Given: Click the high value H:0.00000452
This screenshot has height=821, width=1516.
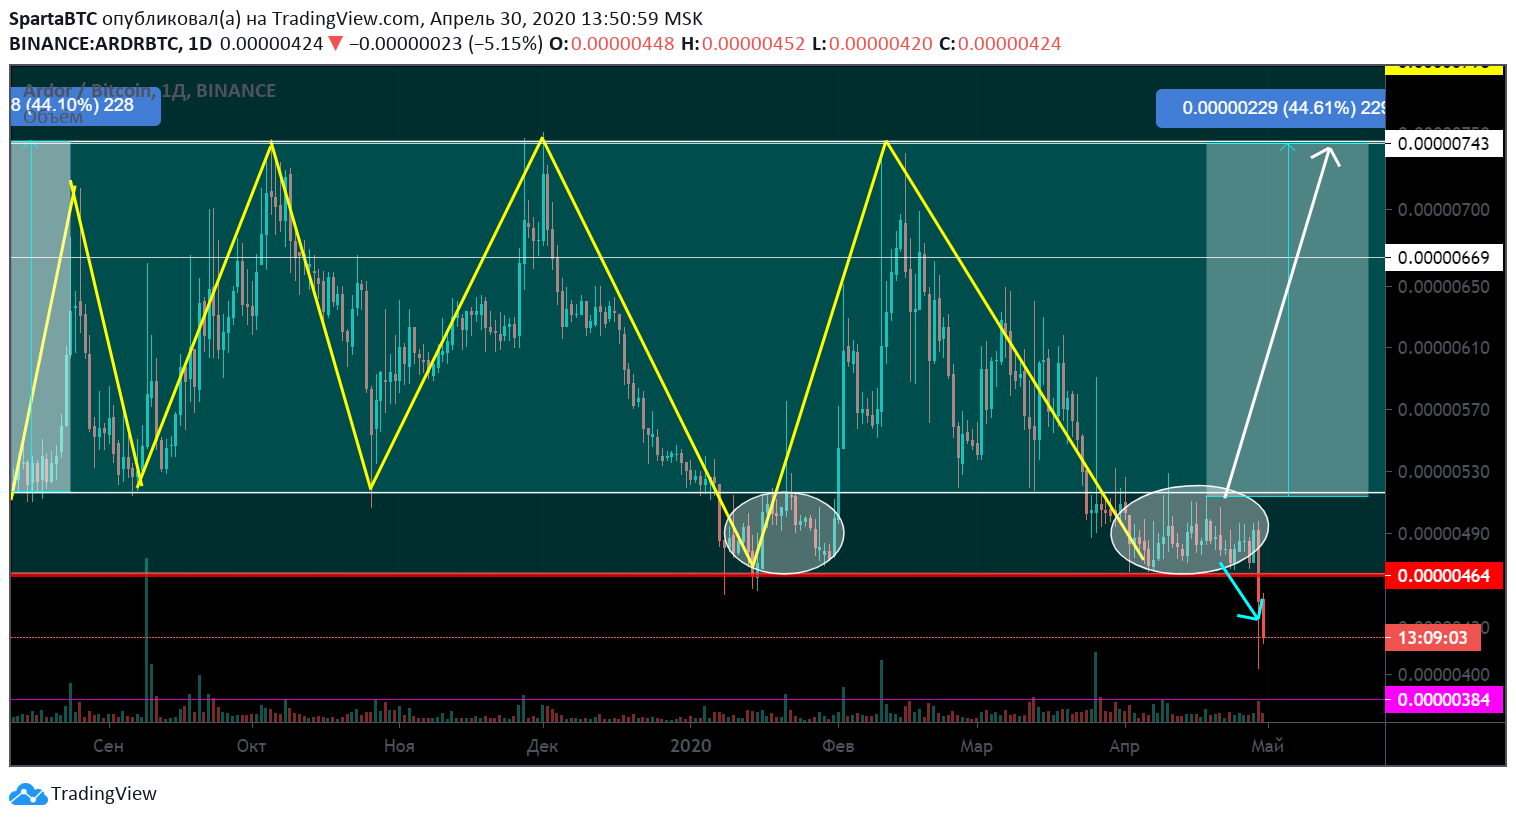Looking at the screenshot, I should tap(743, 44).
